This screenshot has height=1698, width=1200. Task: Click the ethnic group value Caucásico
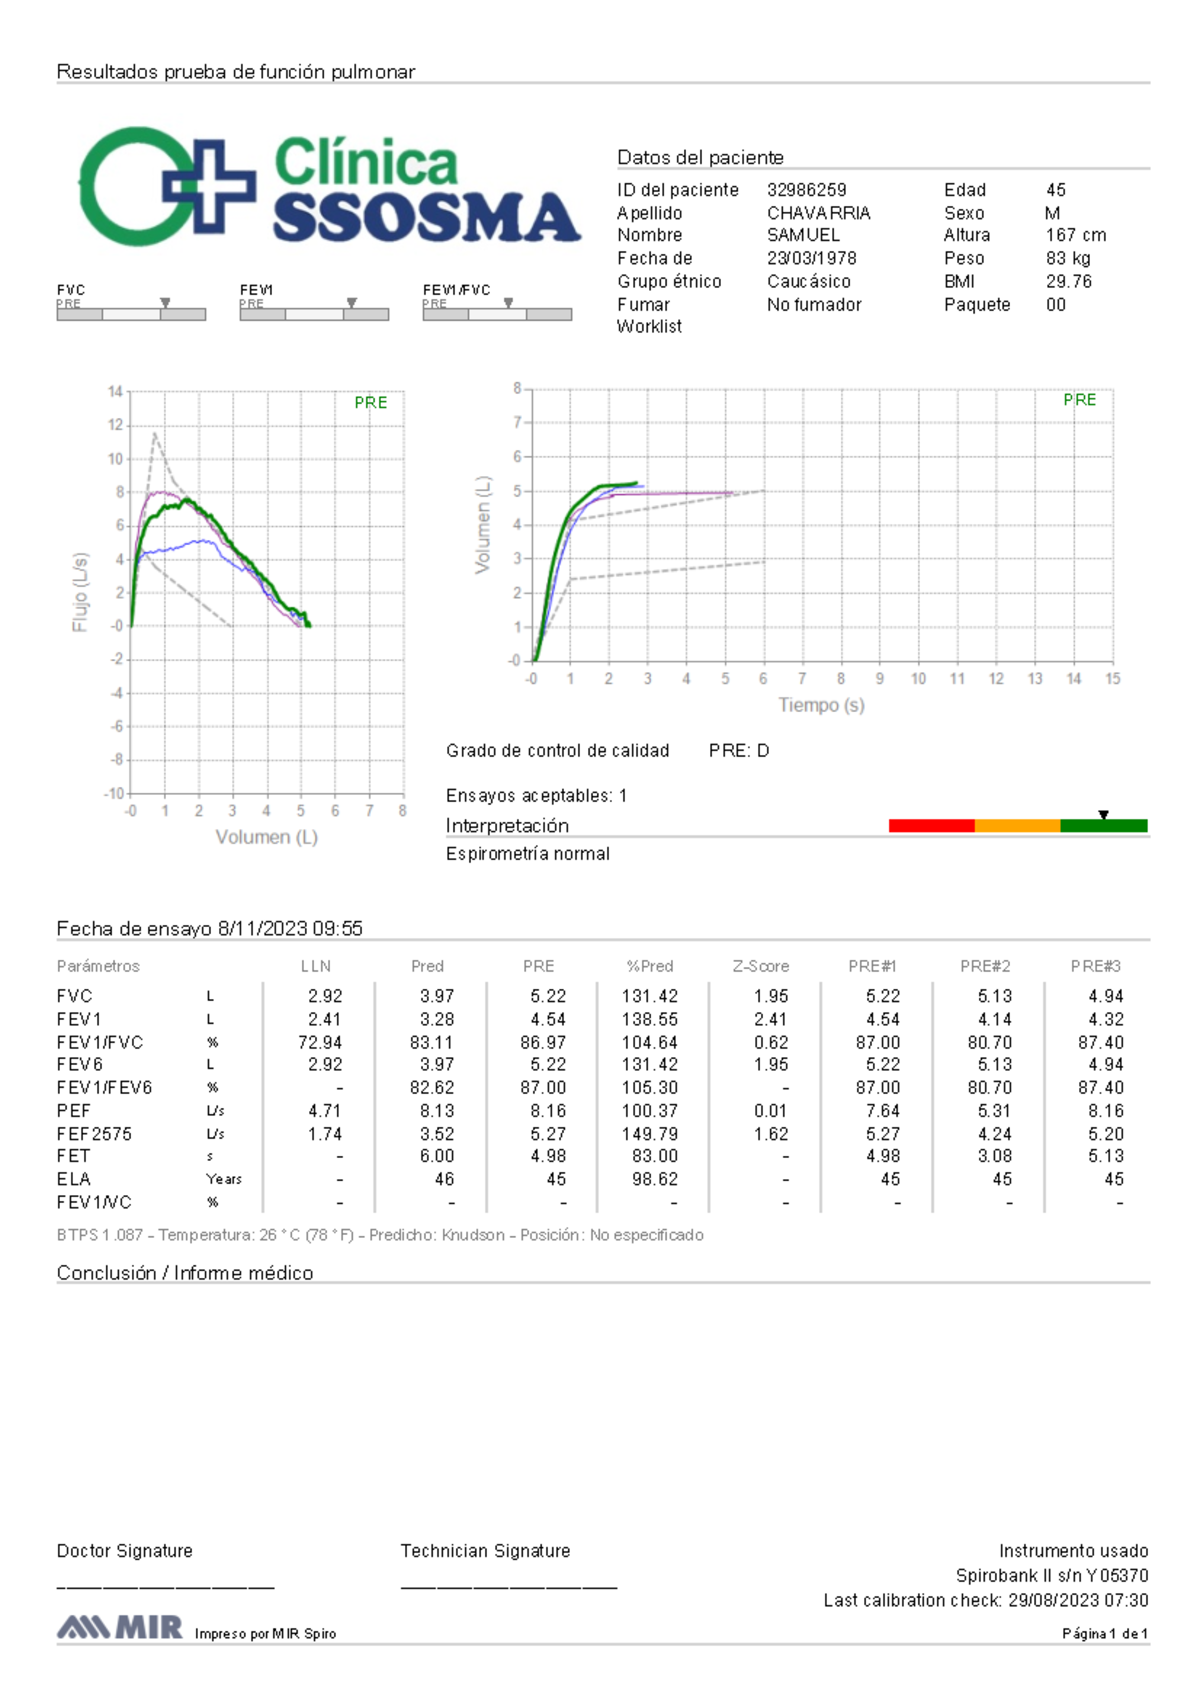(x=808, y=281)
